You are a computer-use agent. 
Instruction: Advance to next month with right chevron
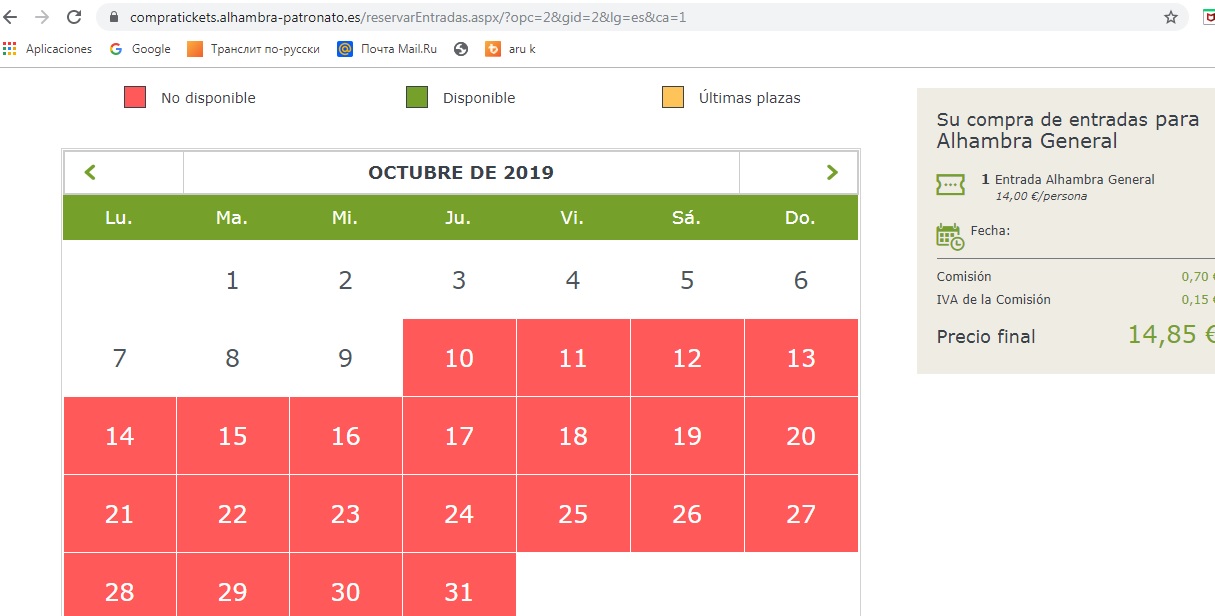pyautogui.click(x=832, y=172)
